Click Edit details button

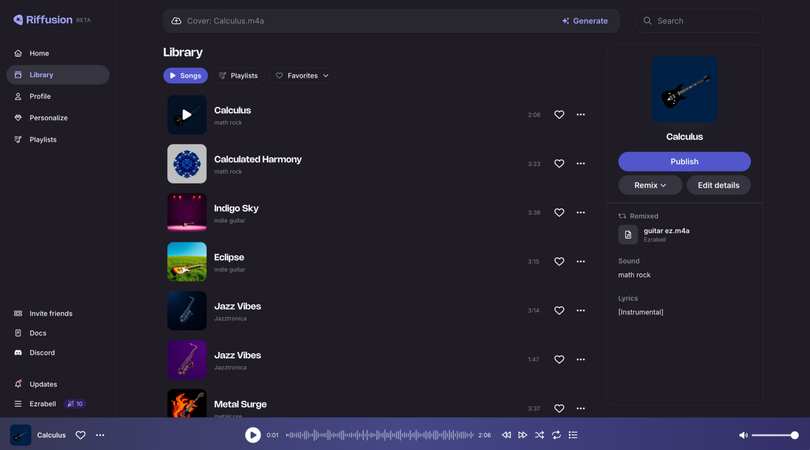(x=719, y=185)
